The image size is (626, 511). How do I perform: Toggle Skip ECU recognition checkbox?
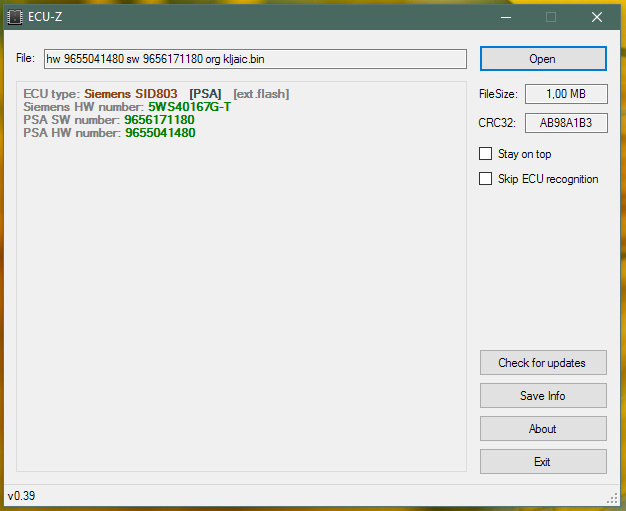tap(485, 178)
